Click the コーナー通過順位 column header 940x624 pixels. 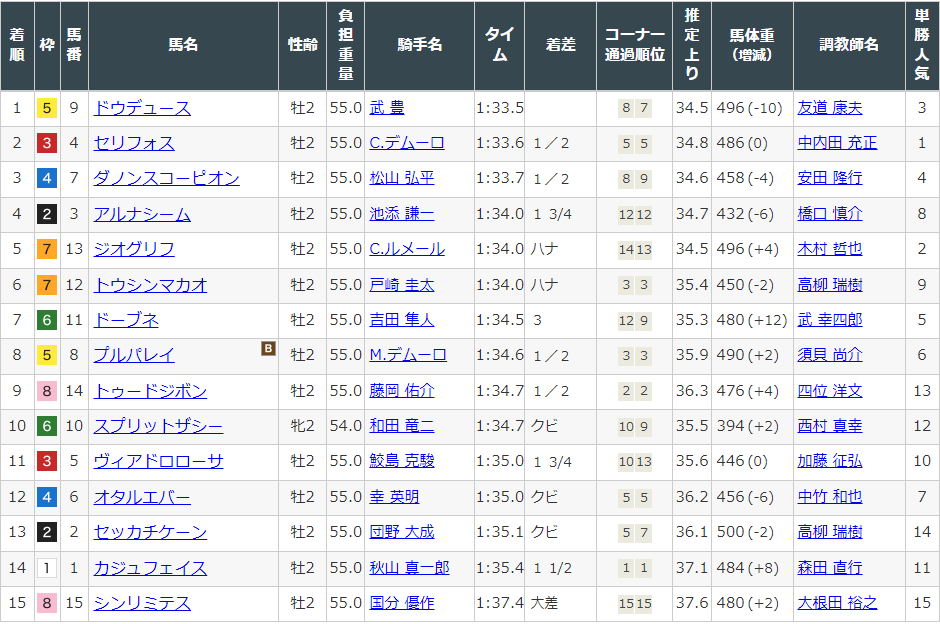click(635, 46)
